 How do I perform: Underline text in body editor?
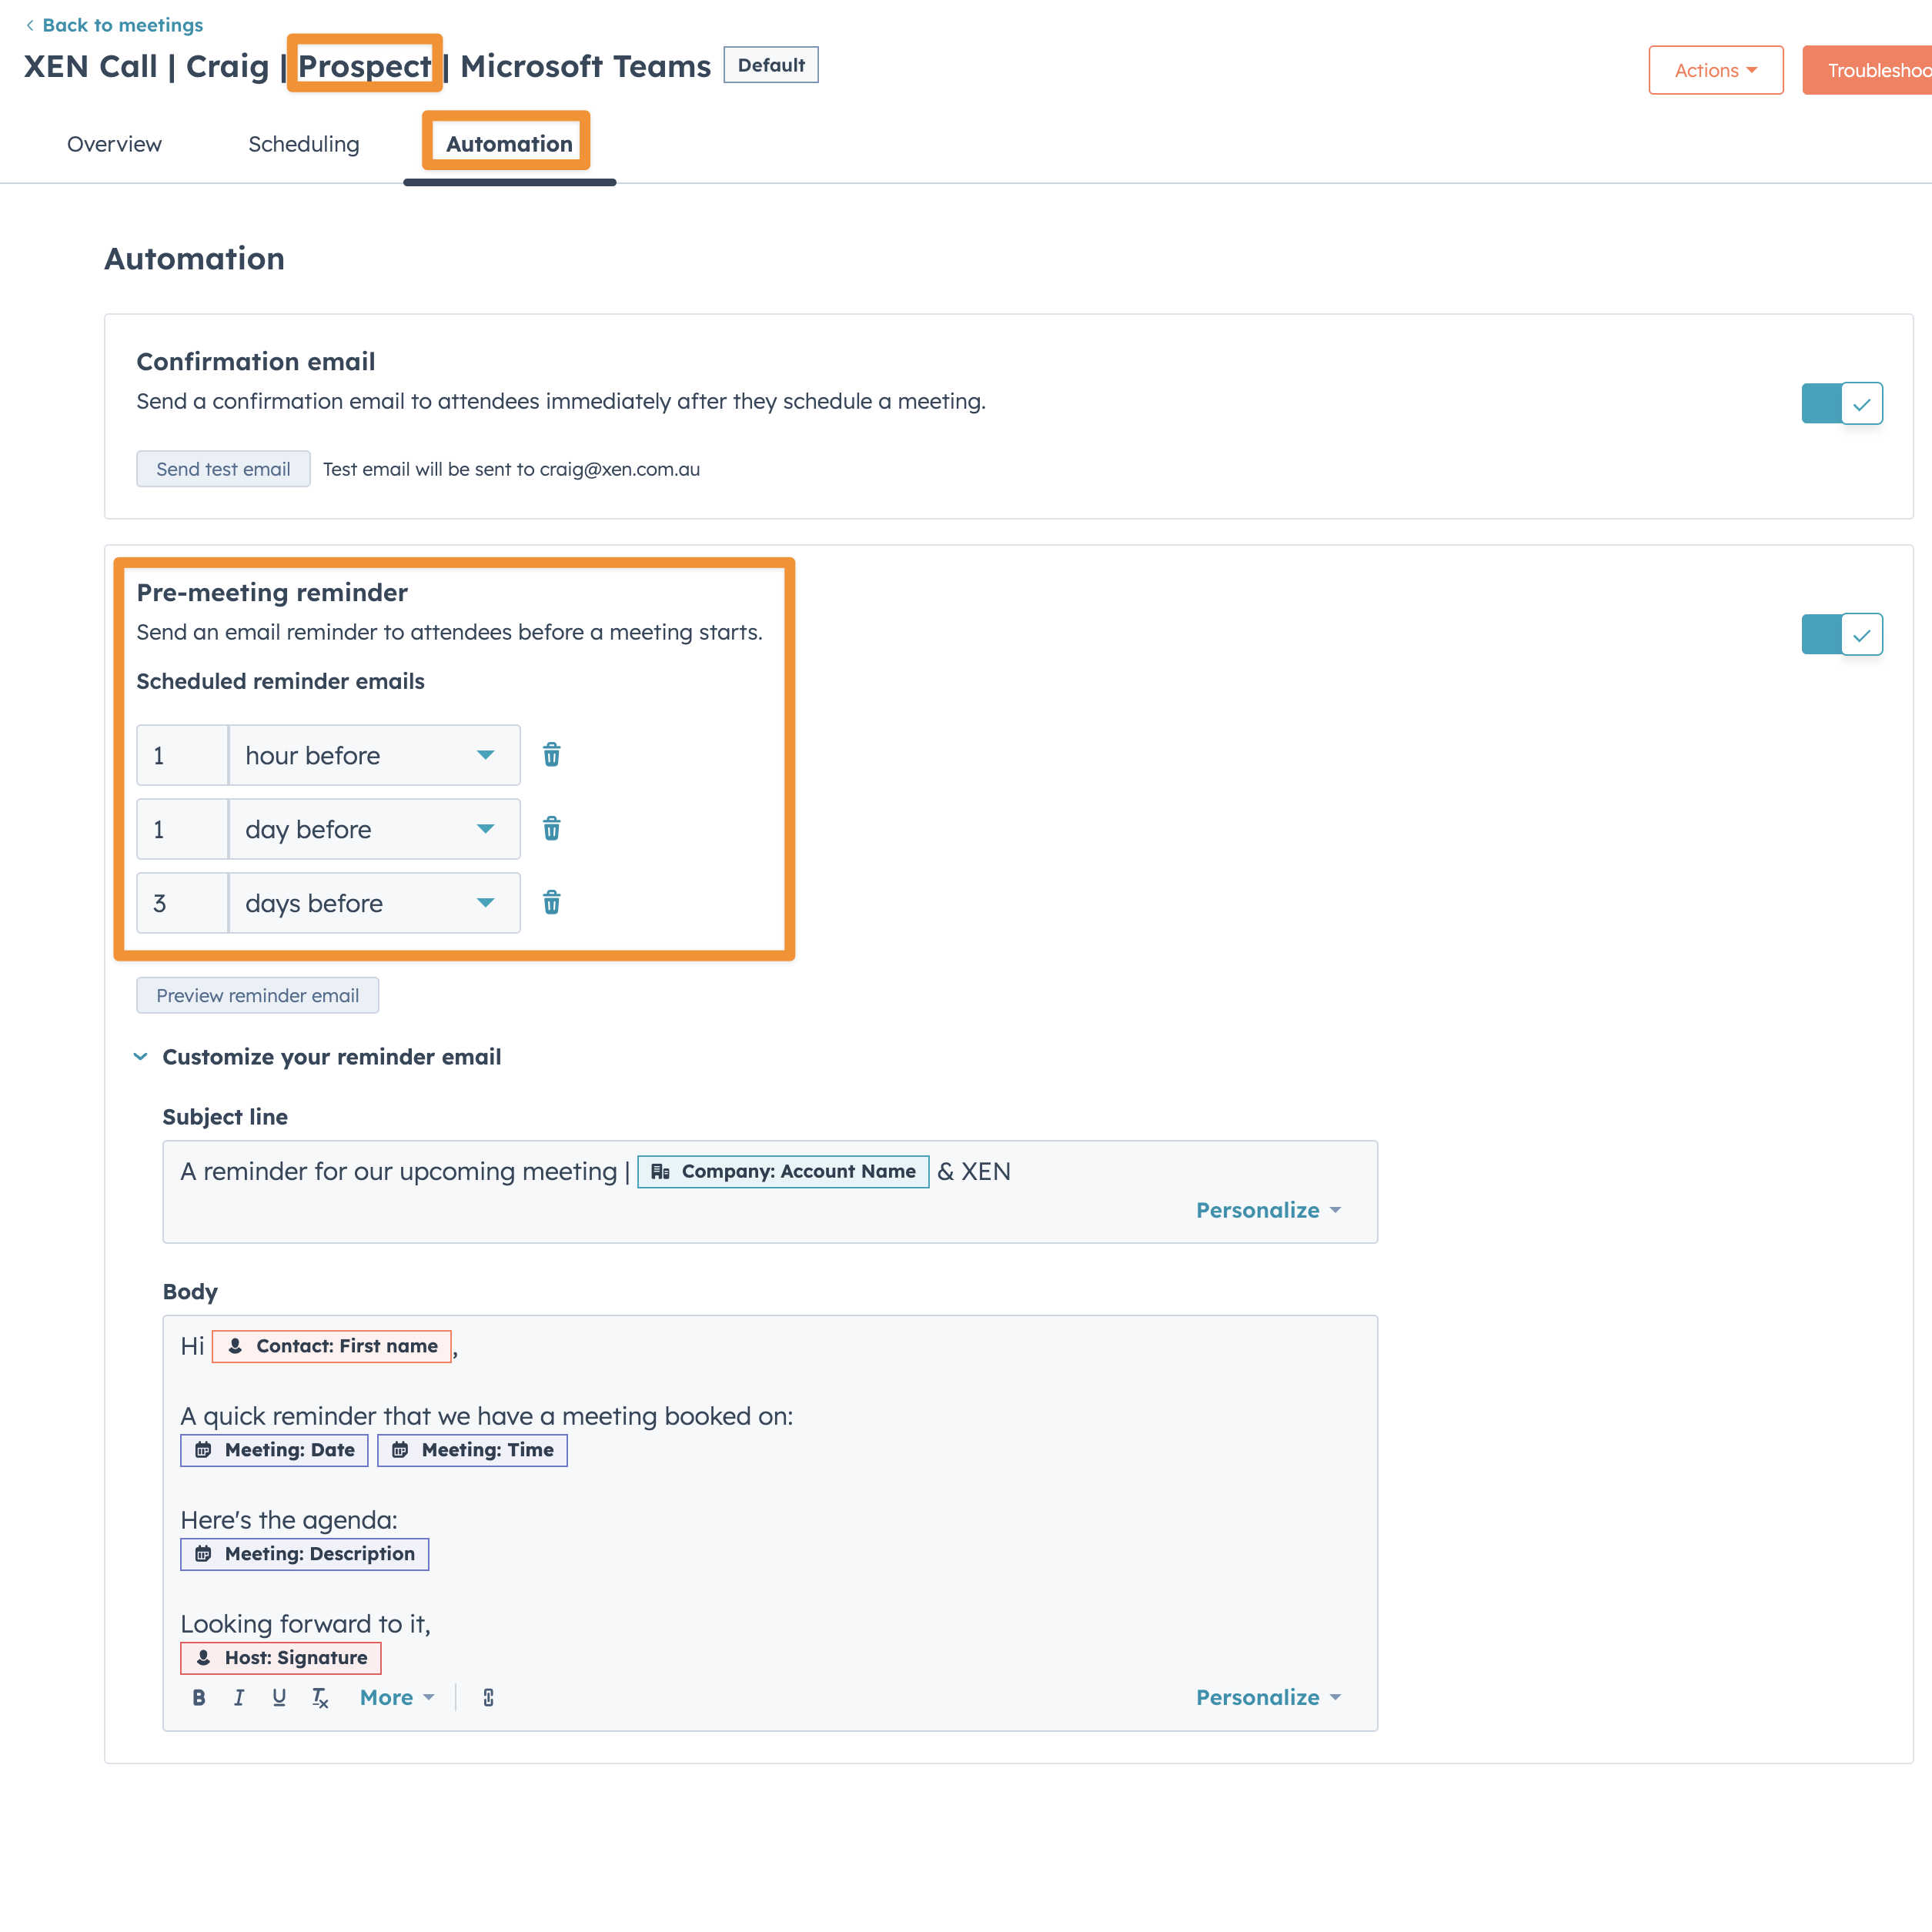(279, 1697)
